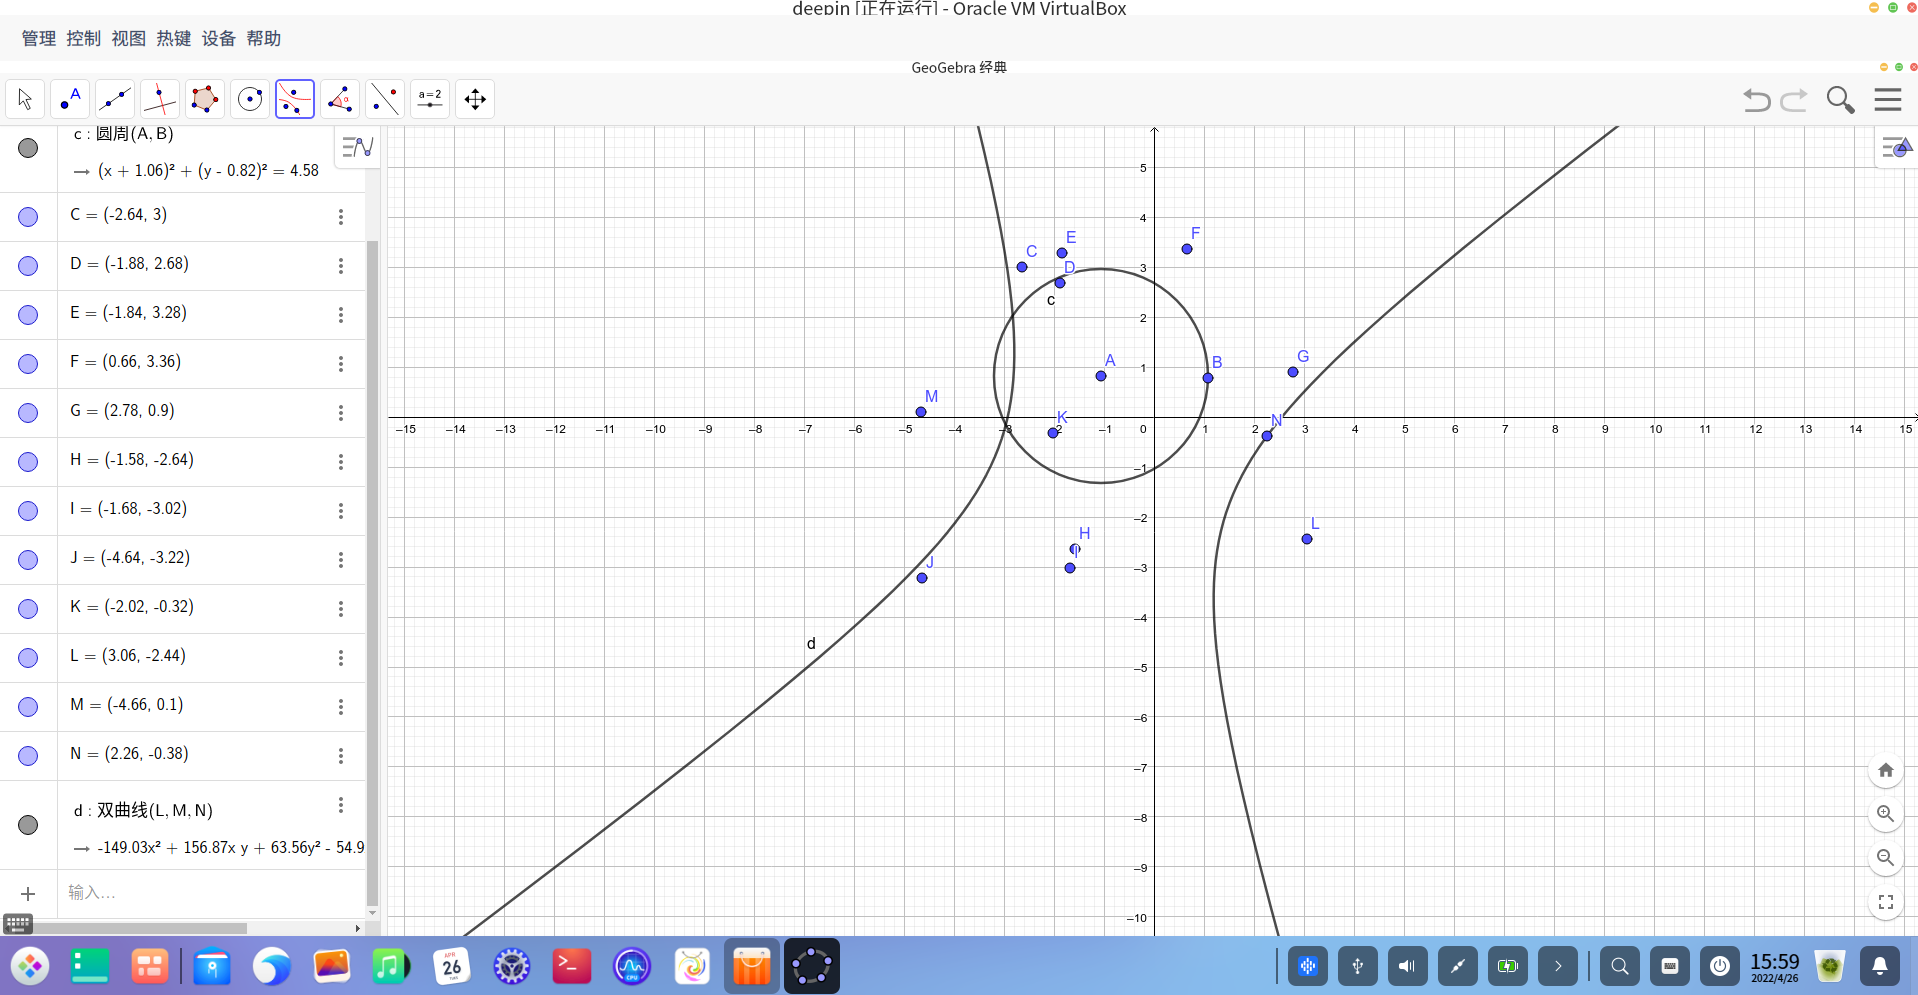The height and width of the screenshot is (995, 1918).
Task: Open the 热键 menu
Action: pyautogui.click(x=174, y=39)
